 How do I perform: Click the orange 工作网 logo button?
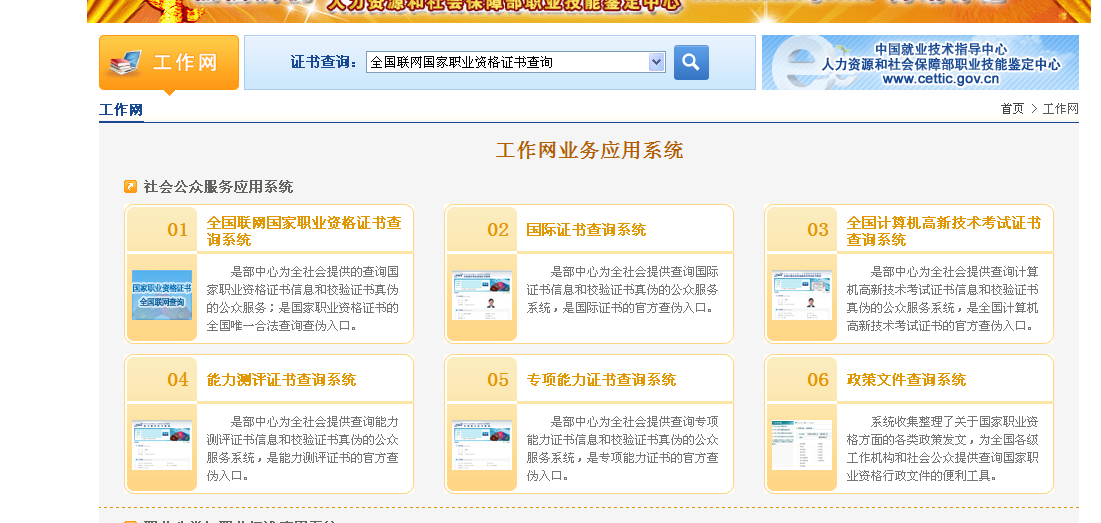coord(169,62)
